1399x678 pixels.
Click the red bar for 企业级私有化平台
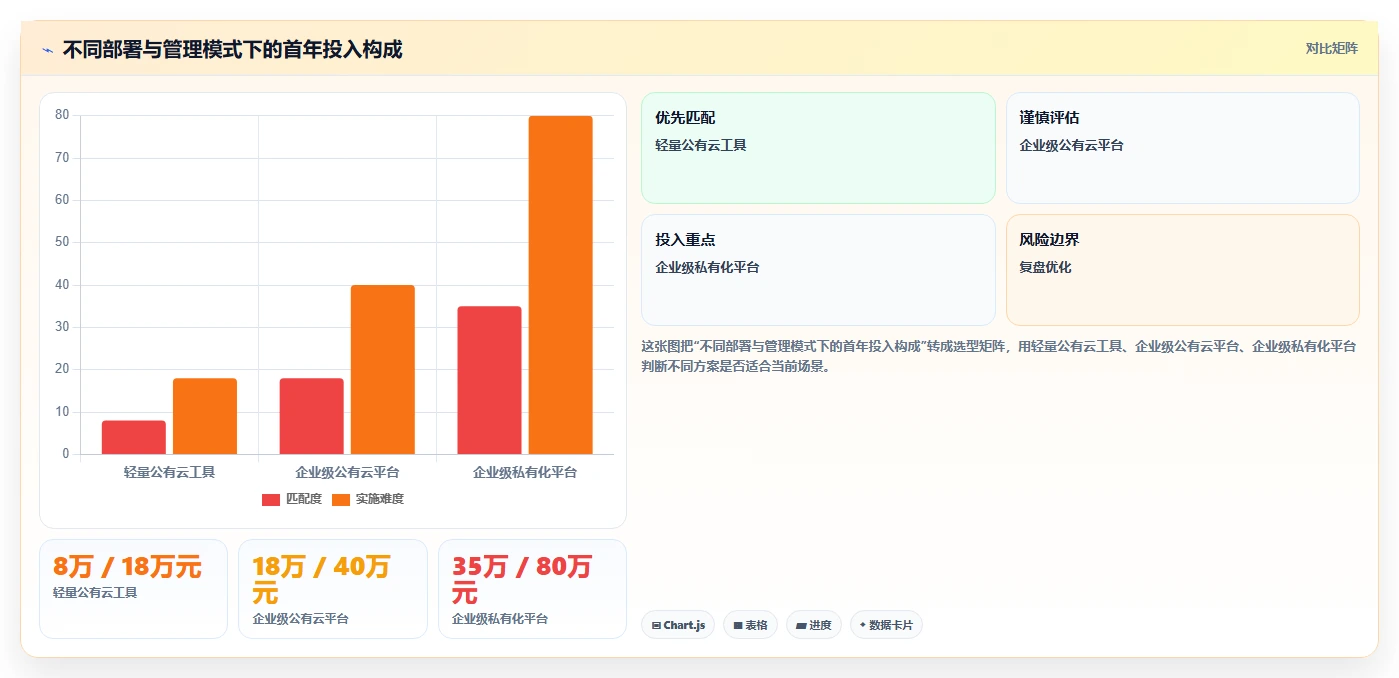(490, 380)
